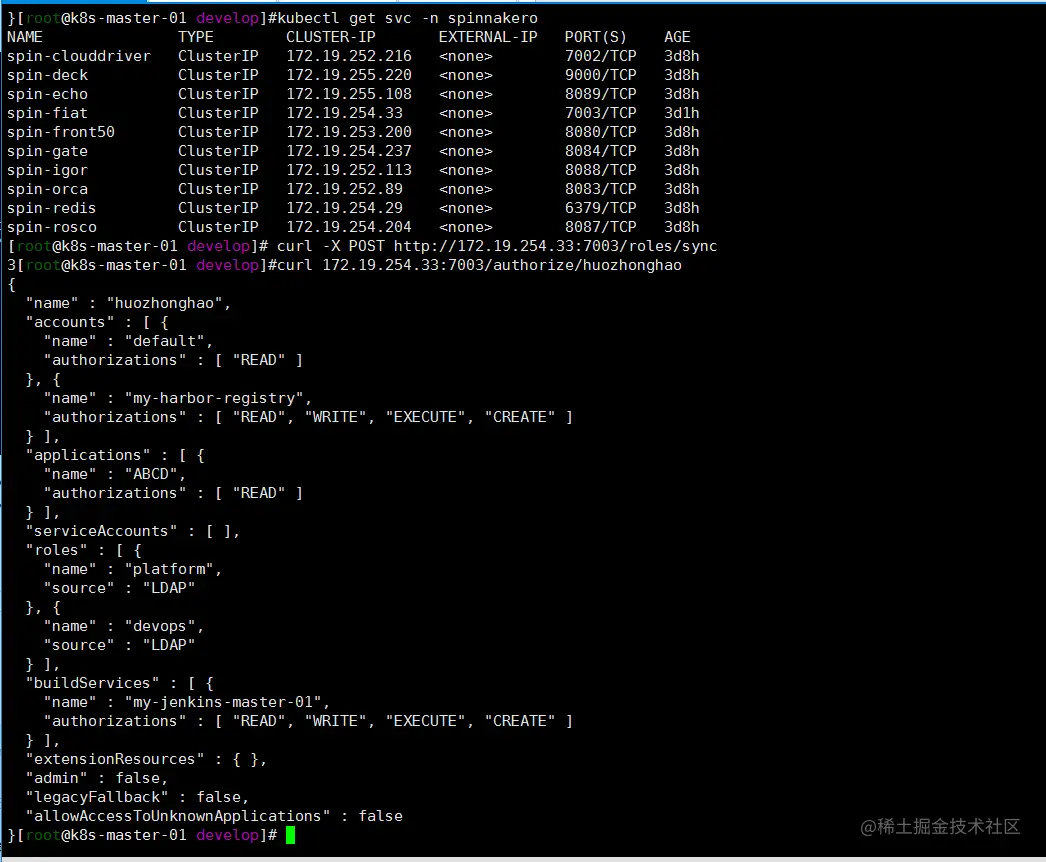Screen dimensions: 1046x862
Task: Click the "roles" JSON key
Action: coord(56,550)
